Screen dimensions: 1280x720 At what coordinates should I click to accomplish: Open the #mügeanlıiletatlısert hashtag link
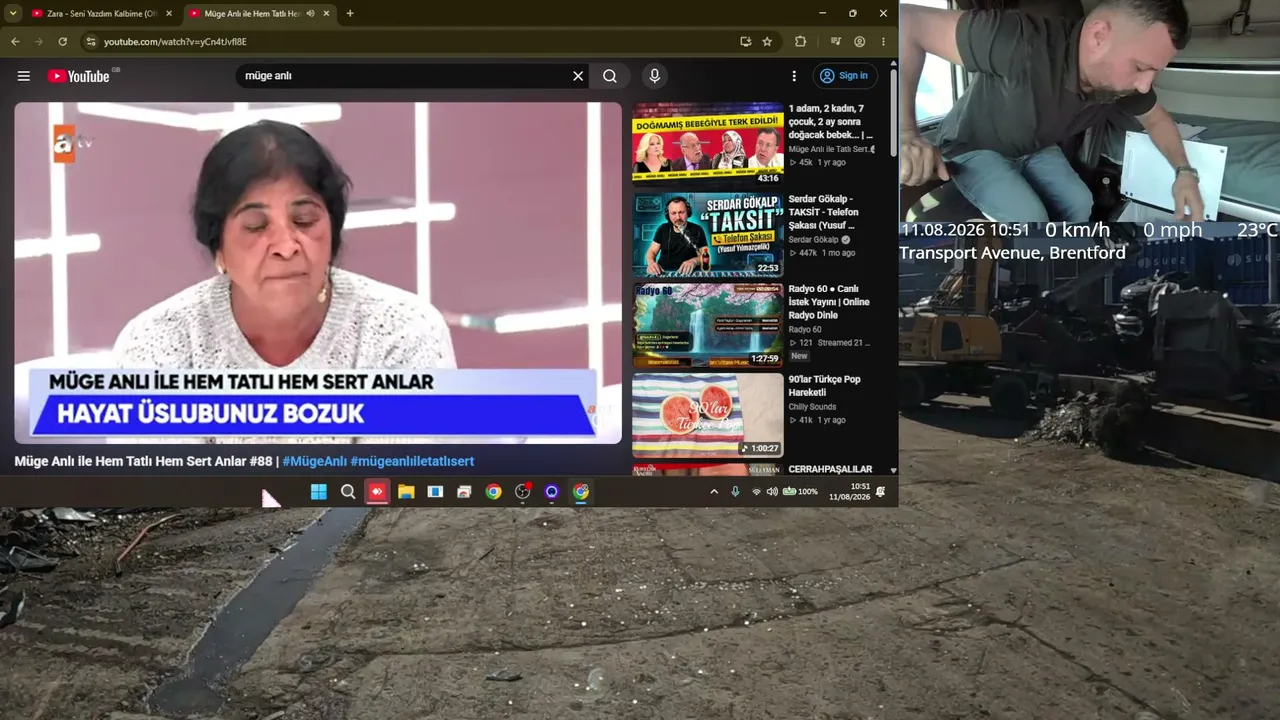point(412,461)
